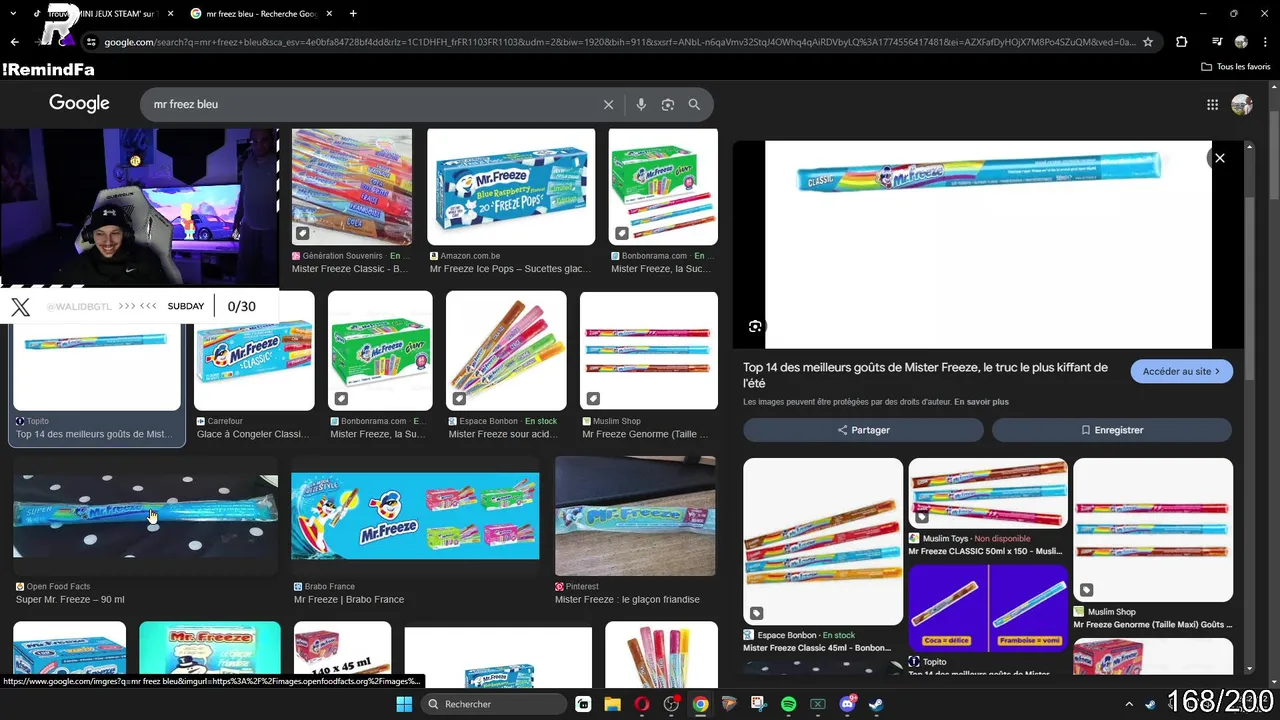Viewport: 1280px width, 720px height.
Task: Open related Muslim Toys CLASSIC 50ml image
Action: (x=988, y=493)
